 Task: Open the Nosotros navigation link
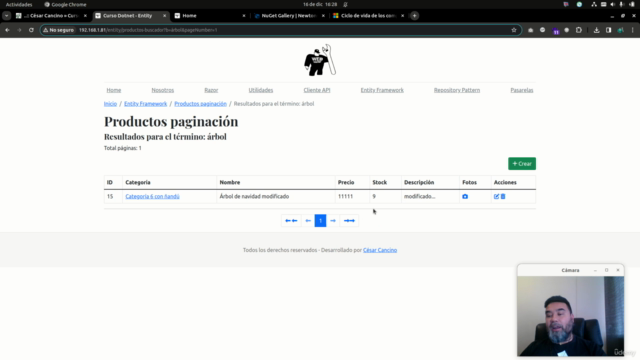[x=162, y=90]
